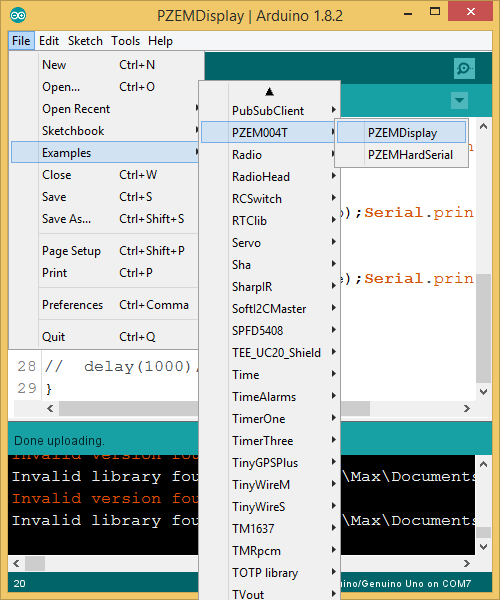
Task: Open the Tools menu
Action: 125,41
